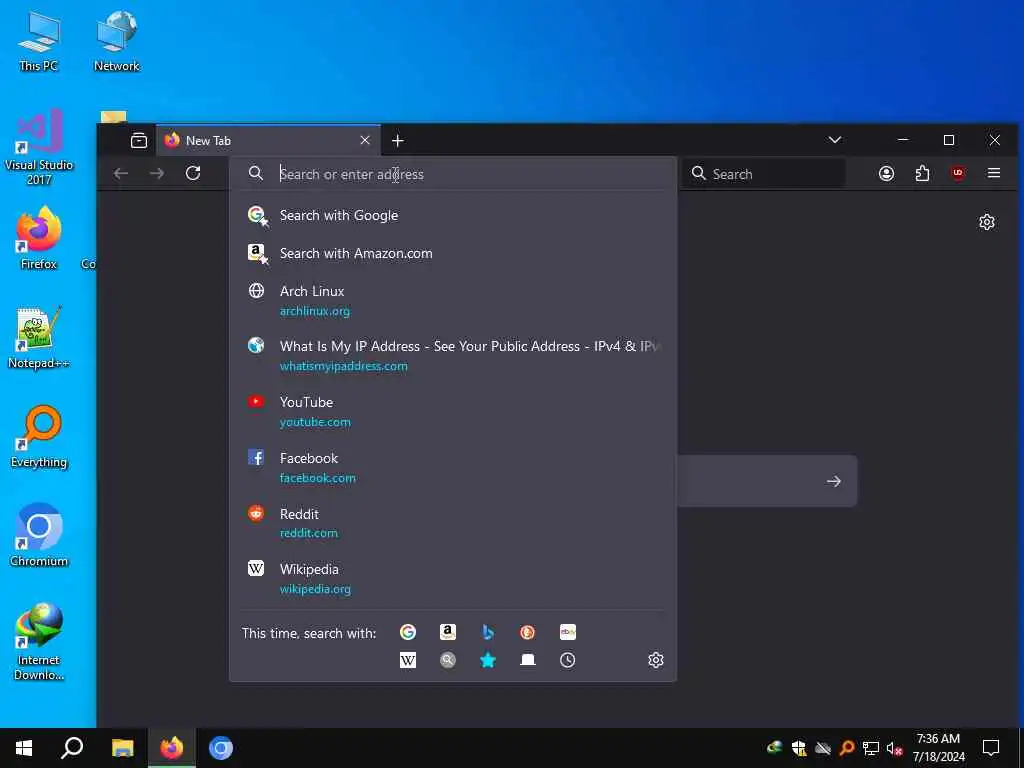Open the Firefox hamburger application menu

click(994, 173)
